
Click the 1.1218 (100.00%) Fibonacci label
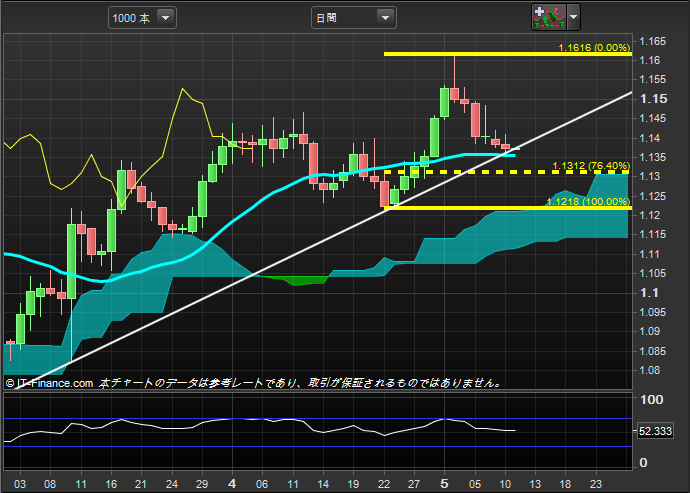pyautogui.click(x=588, y=202)
